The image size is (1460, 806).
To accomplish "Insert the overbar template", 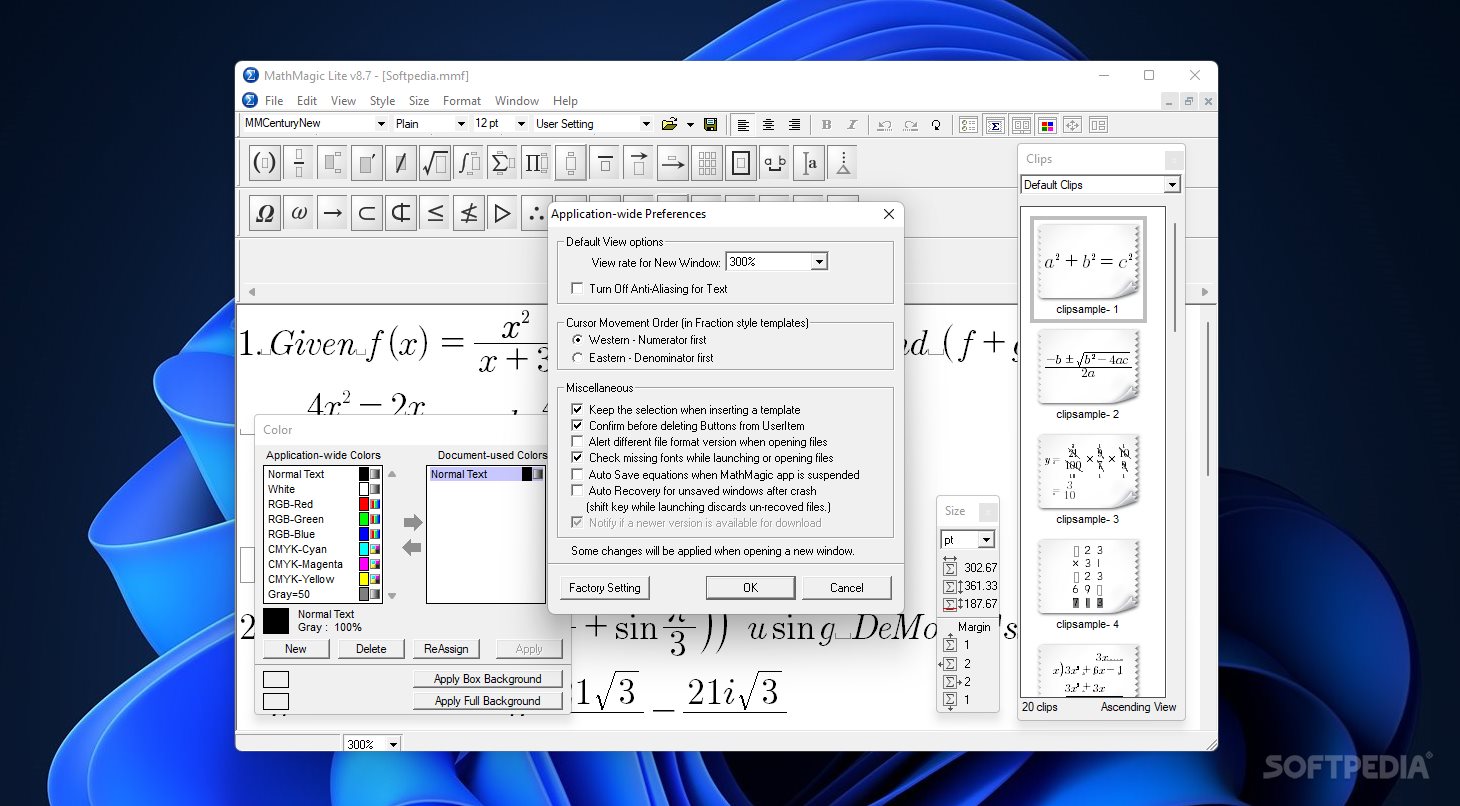I will 605,162.
